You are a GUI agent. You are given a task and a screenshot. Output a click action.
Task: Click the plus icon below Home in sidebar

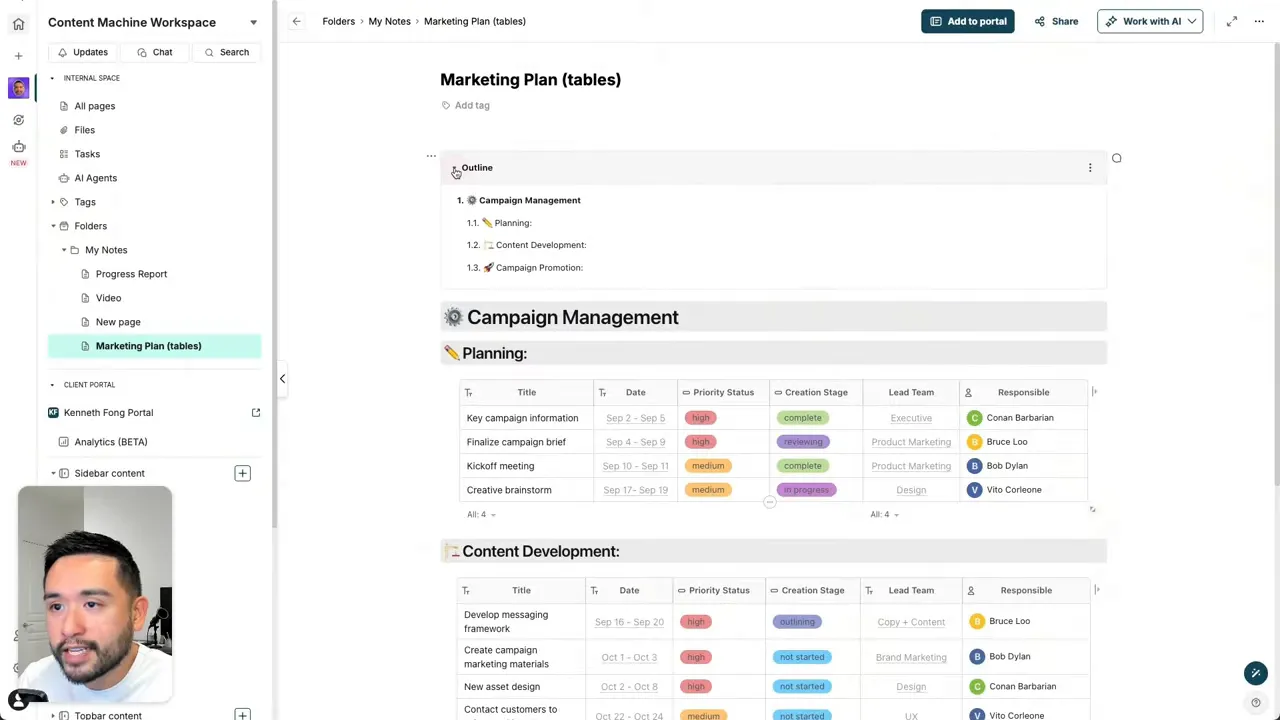point(18,56)
